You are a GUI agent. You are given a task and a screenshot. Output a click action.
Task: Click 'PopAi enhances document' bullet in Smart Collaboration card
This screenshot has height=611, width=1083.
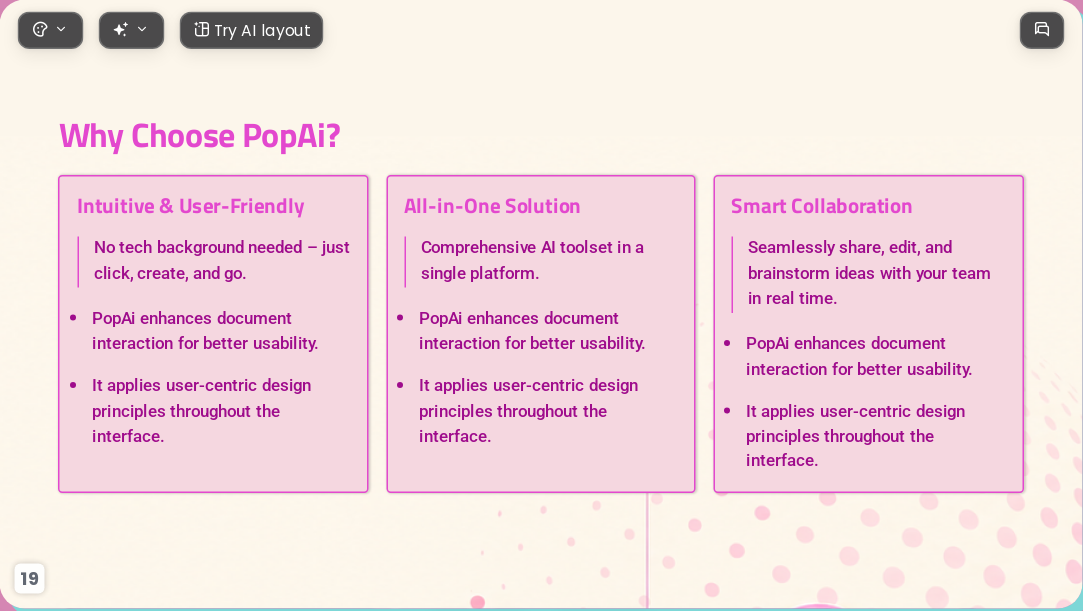[859, 356]
